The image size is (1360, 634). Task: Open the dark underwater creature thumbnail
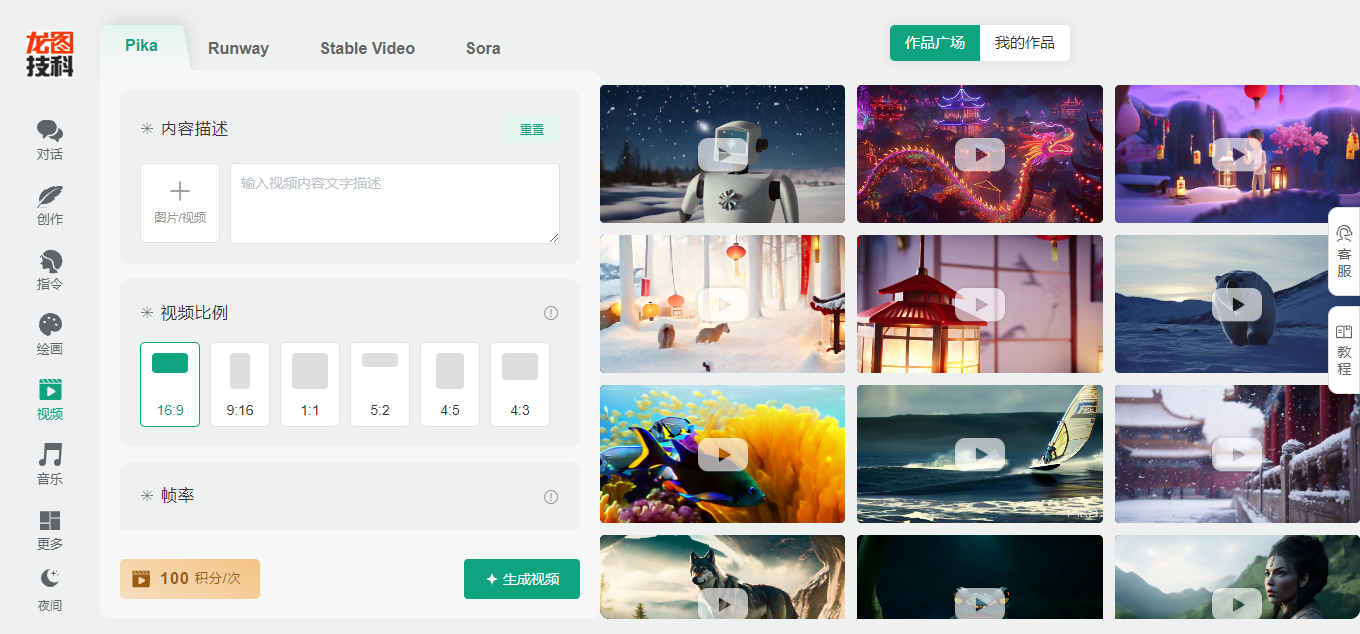980,577
